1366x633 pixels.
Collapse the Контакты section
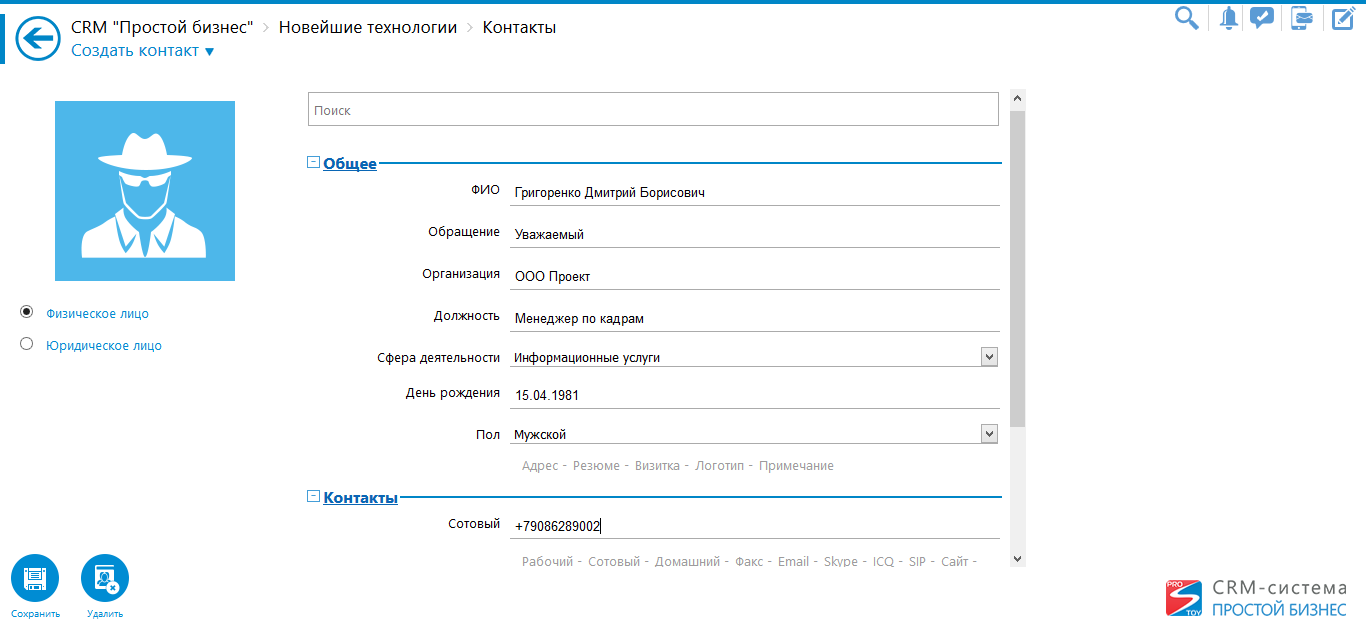tap(313, 495)
